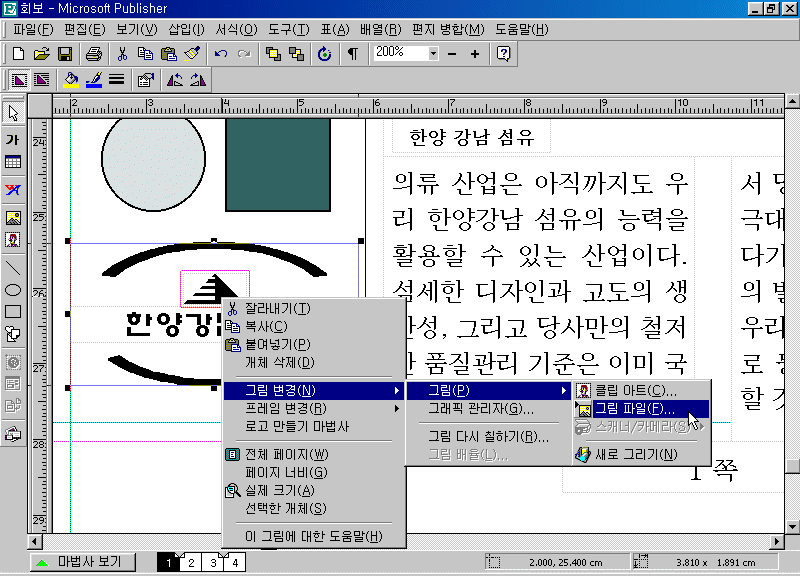Expand 프레임 변경(R) submenu
The width and height of the screenshot is (800, 576).
(314, 408)
